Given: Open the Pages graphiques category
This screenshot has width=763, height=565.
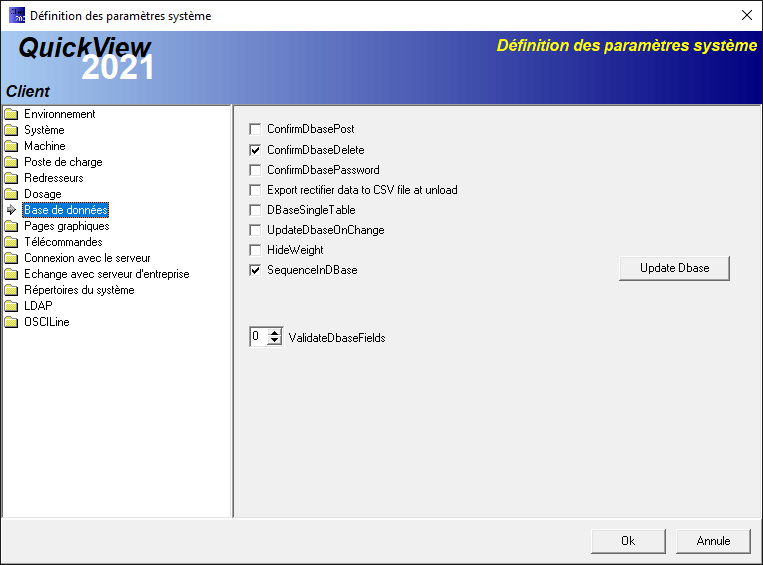Looking at the screenshot, I should pyautogui.click(x=67, y=226).
